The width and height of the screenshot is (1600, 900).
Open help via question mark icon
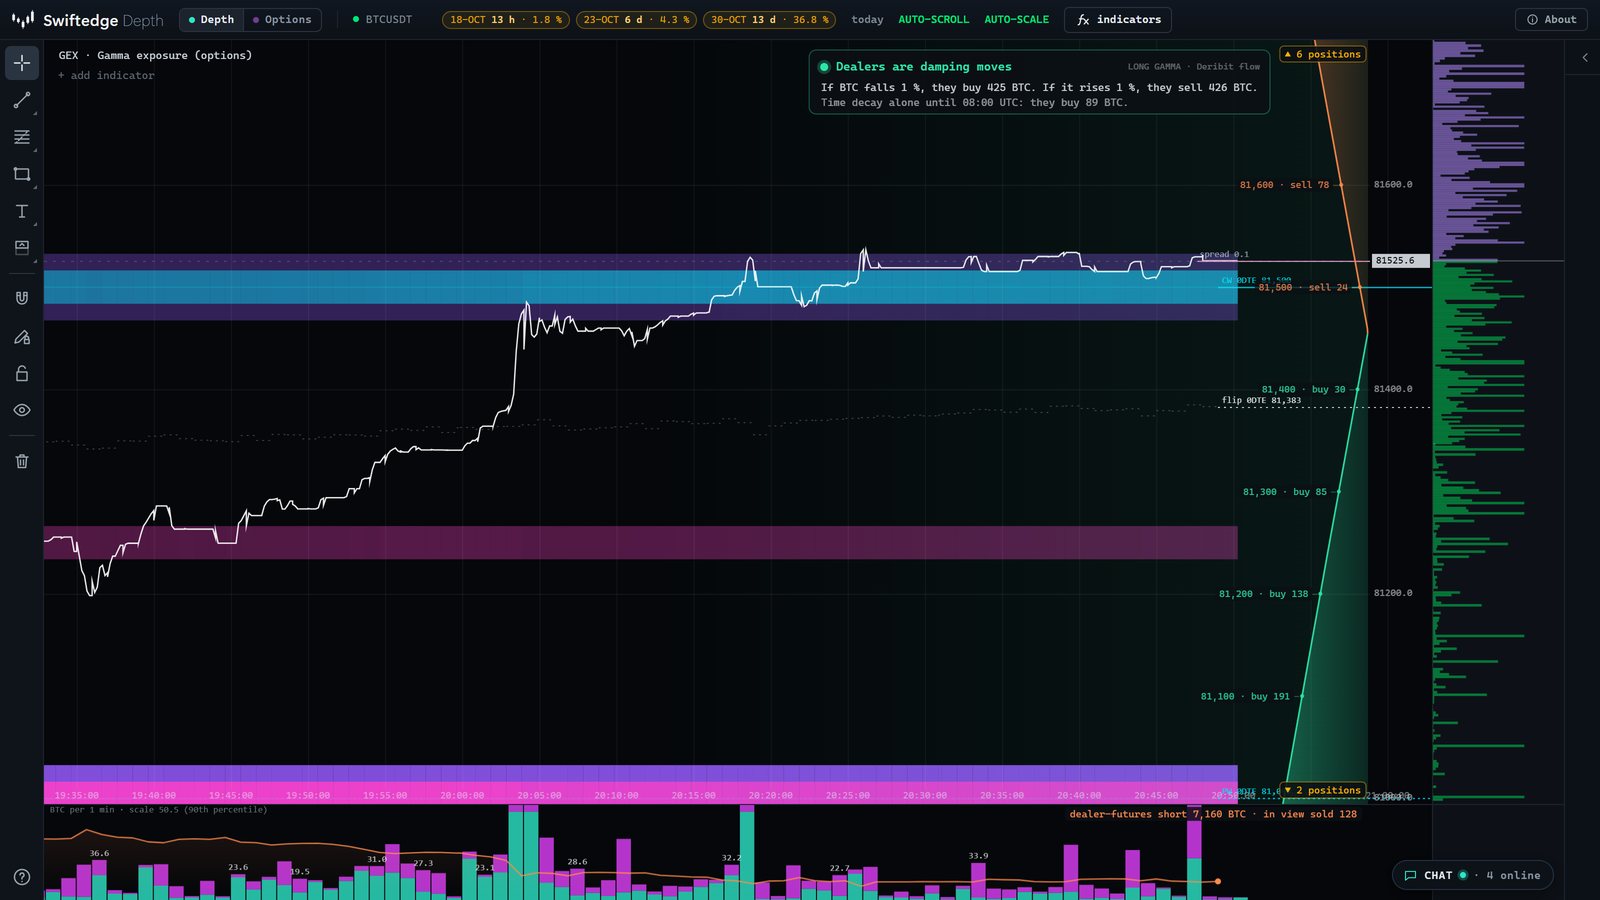[x=22, y=877]
